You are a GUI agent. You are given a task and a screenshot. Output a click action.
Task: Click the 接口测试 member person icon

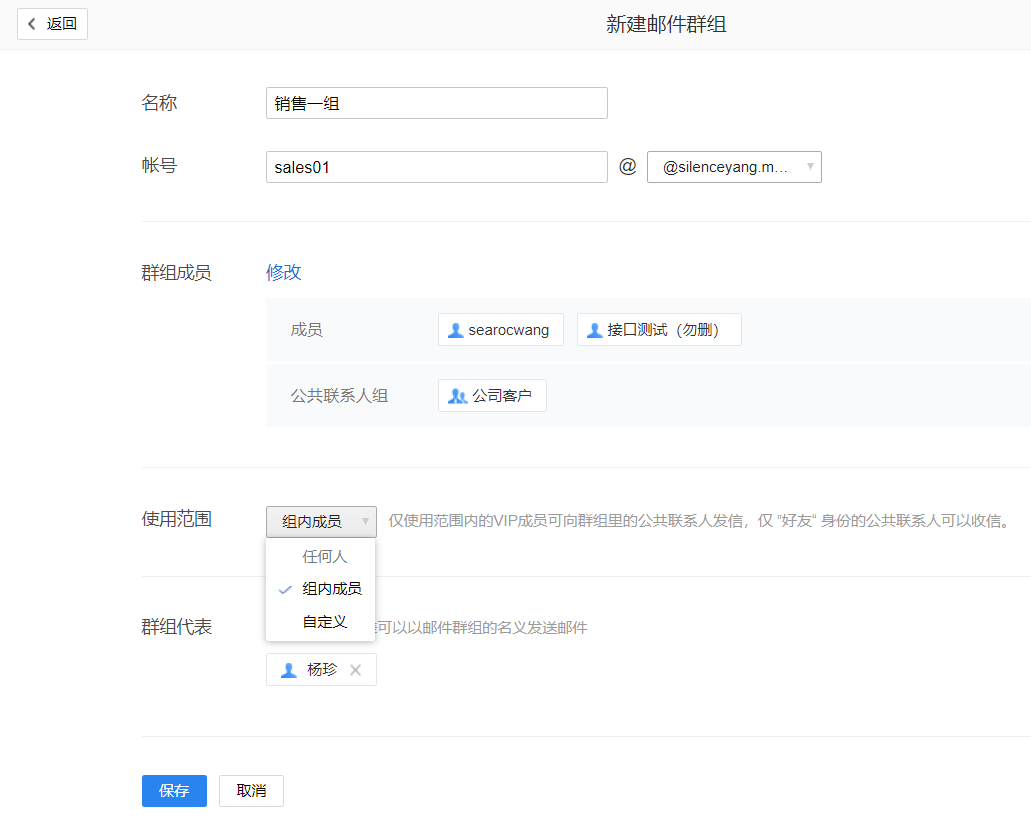(594, 330)
